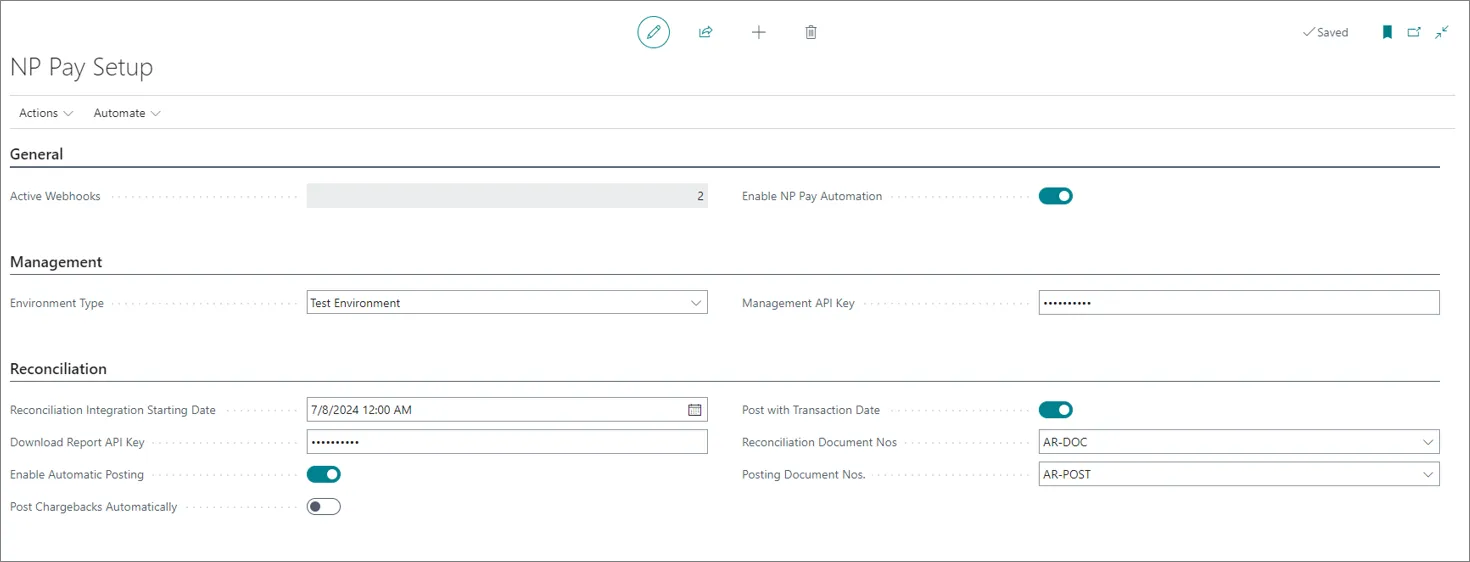Click the collapse page arrows icon
Image resolution: width=1470 pixels, height=562 pixels.
[x=1441, y=32]
